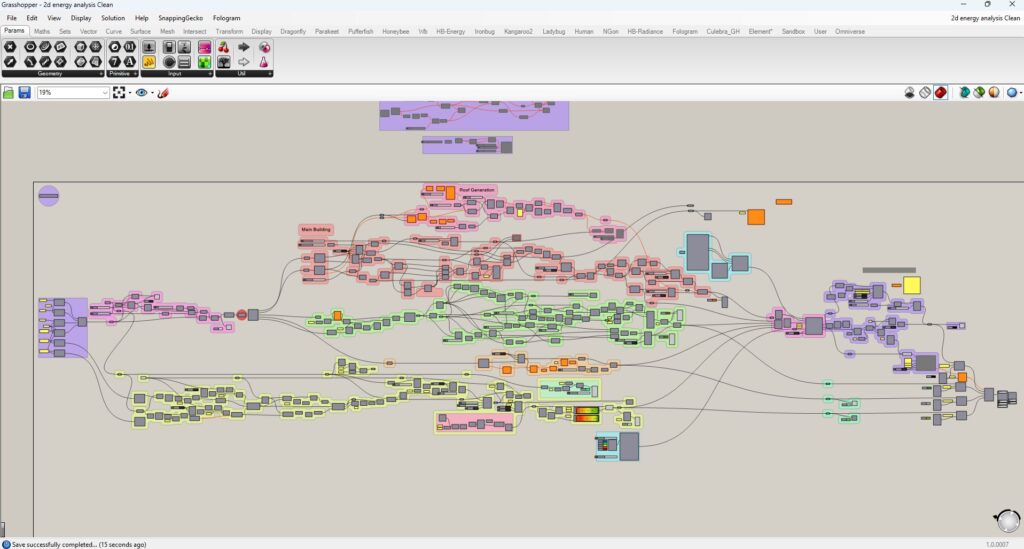This screenshot has width=1024, height=549.
Task: Switch to the Ladybug tab
Action: coord(553,31)
